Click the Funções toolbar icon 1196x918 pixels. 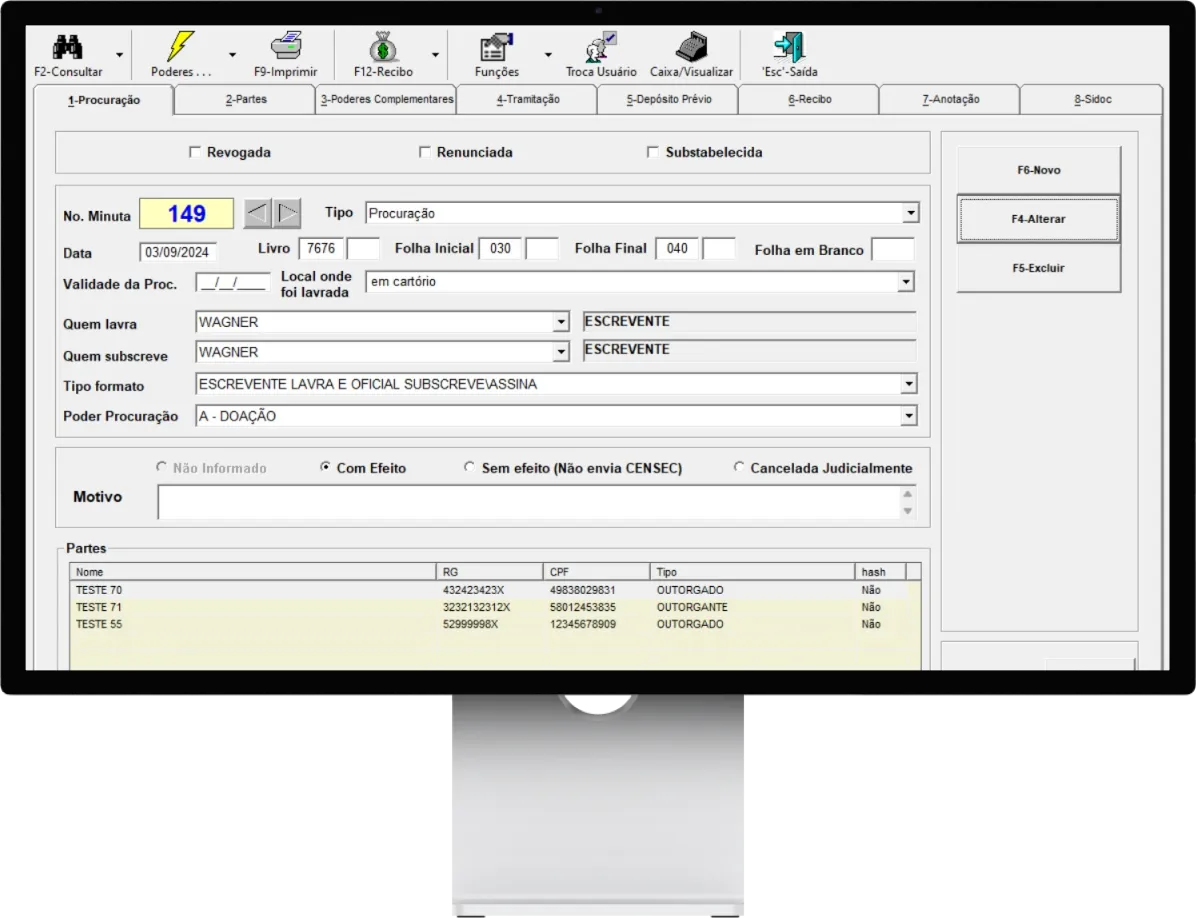click(496, 48)
